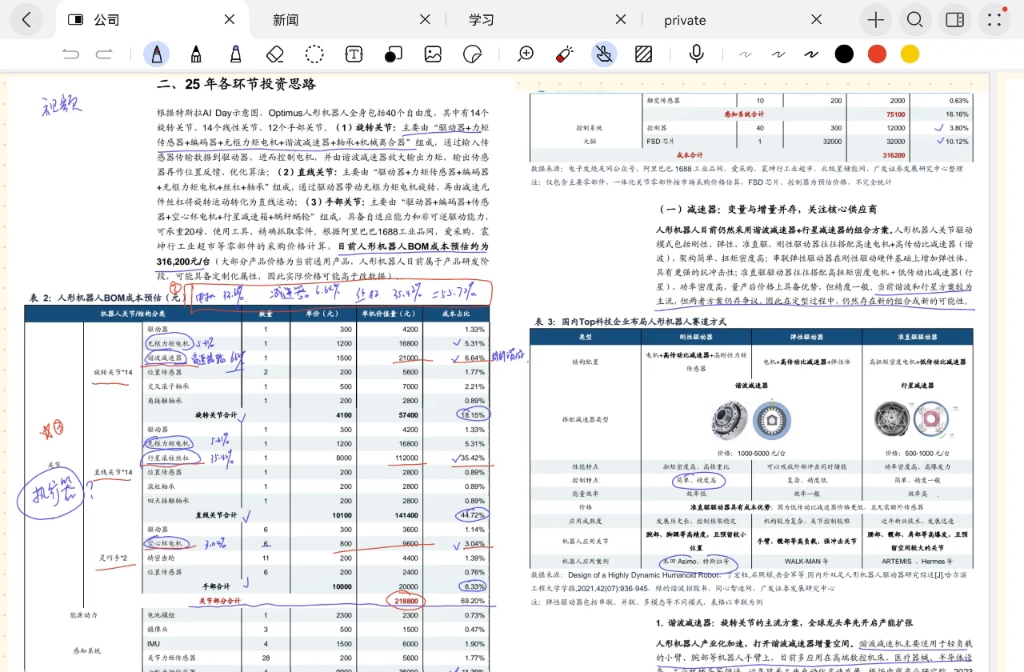Open the Shapes tool
The height and width of the screenshot is (672, 1024).
click(393, 54)
